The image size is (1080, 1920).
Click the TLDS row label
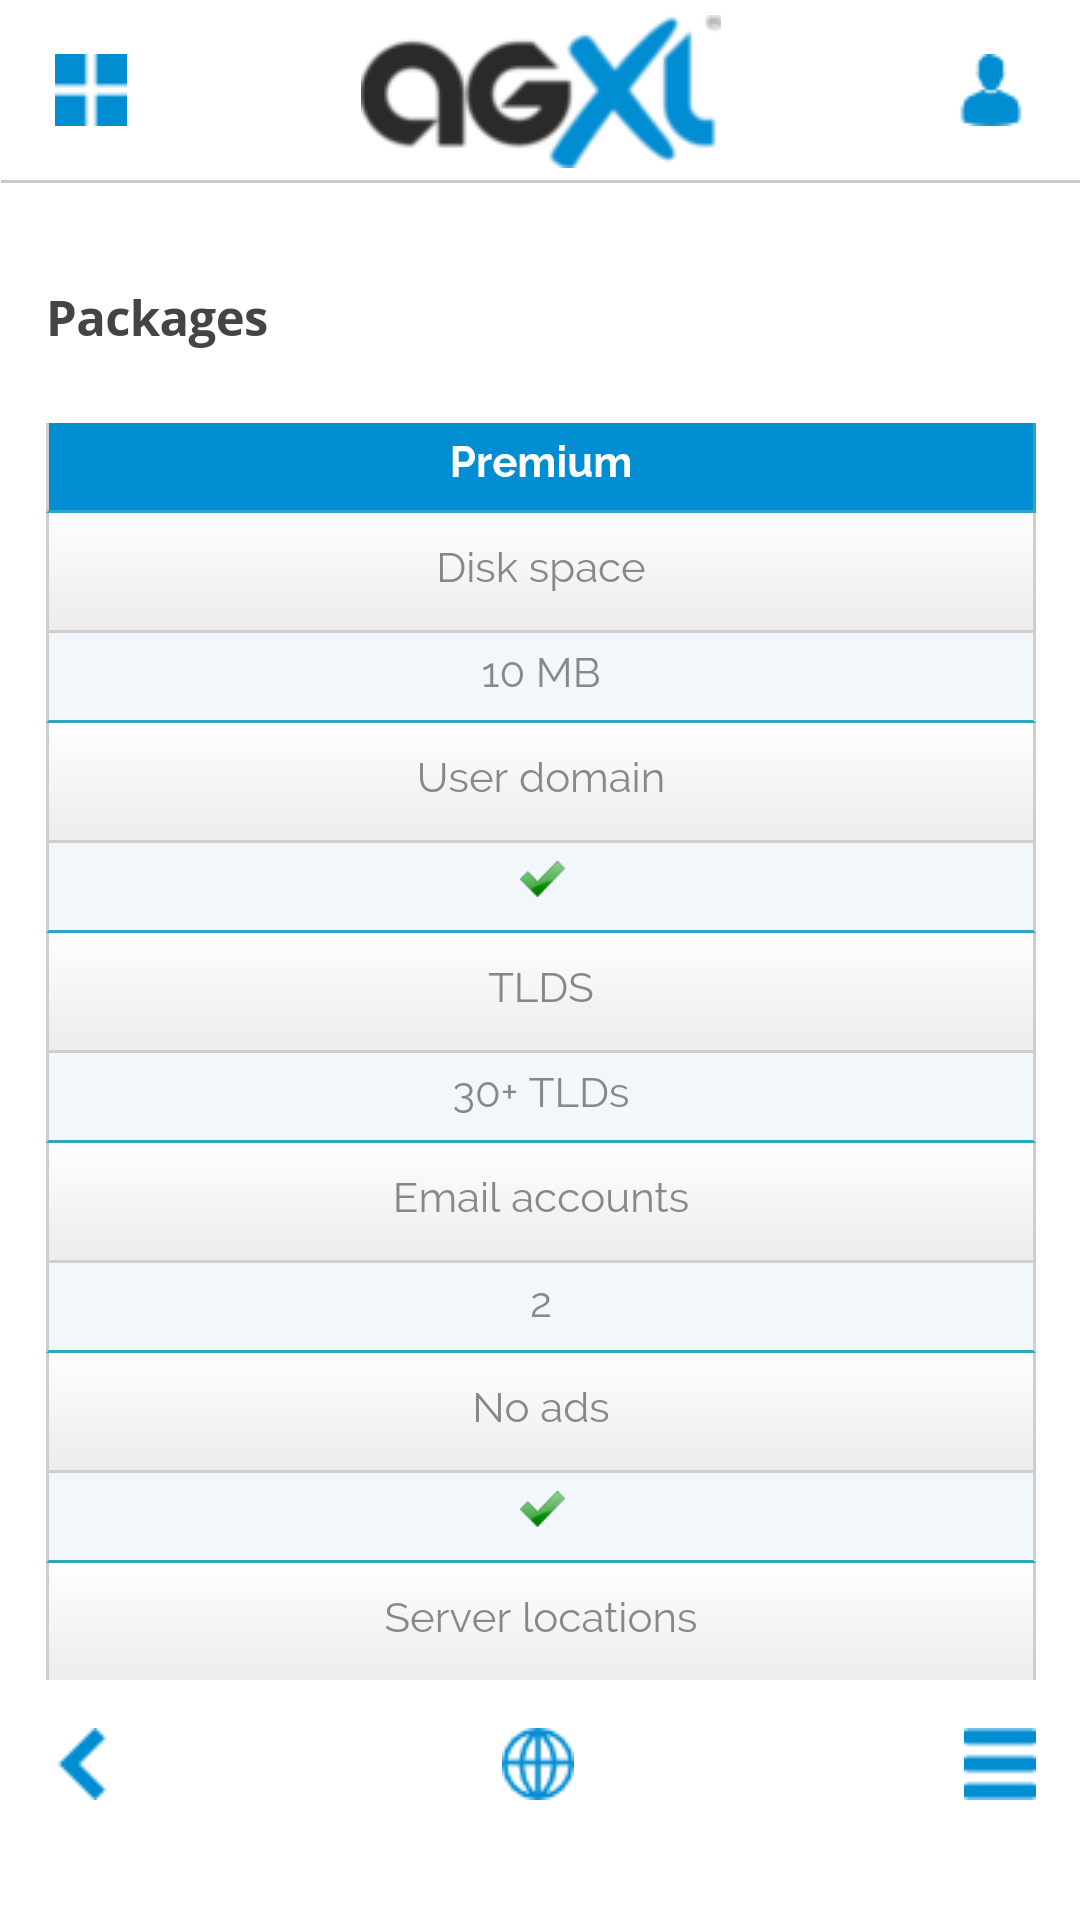541,988
